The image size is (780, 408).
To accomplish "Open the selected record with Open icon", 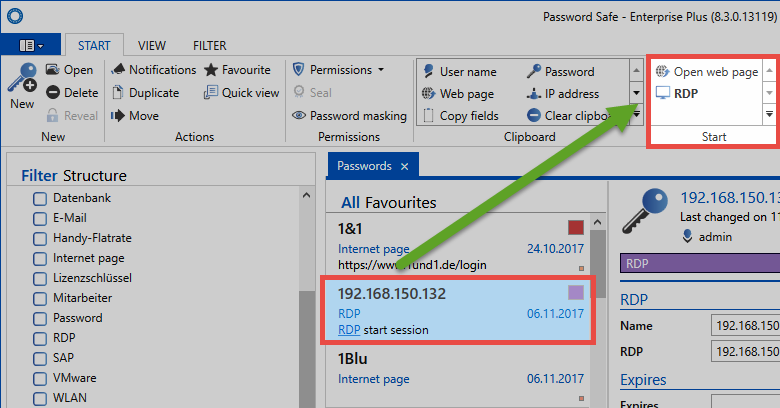I will pyautogui.click(x=69, y=70).
